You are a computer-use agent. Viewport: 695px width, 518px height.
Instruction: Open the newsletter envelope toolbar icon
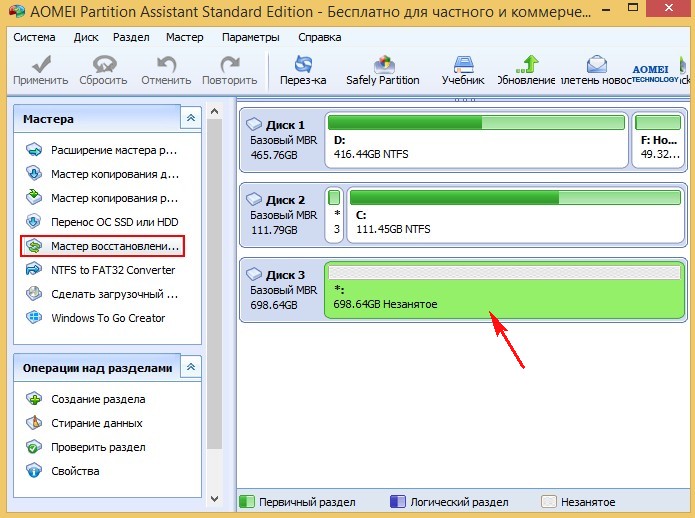[597, 65]
